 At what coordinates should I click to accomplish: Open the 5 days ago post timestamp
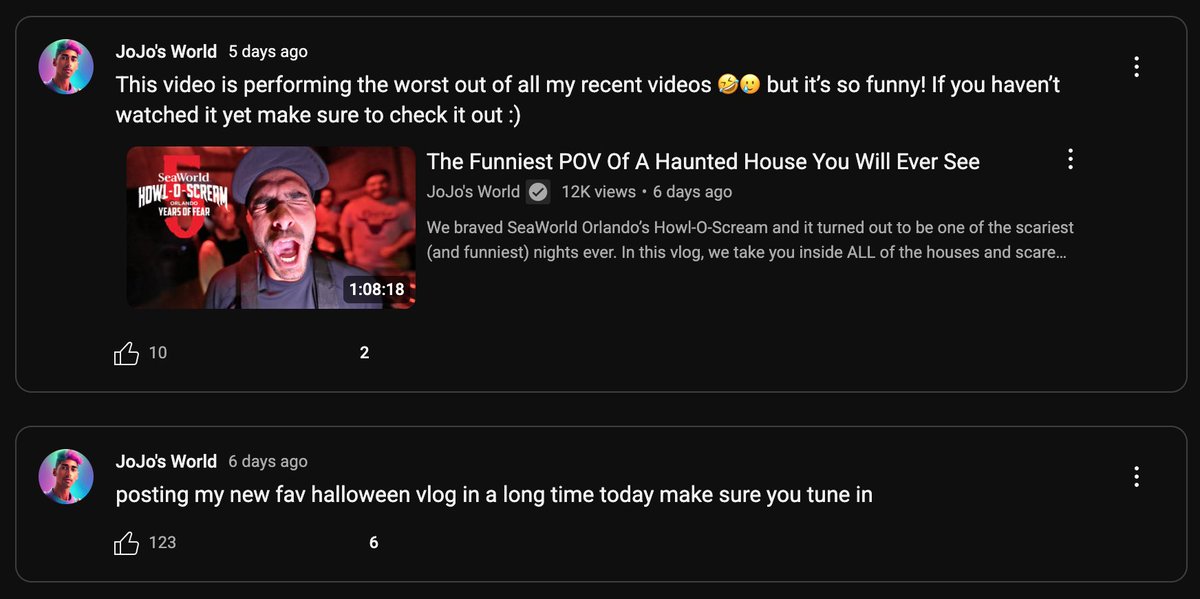(x=268, y=51)
